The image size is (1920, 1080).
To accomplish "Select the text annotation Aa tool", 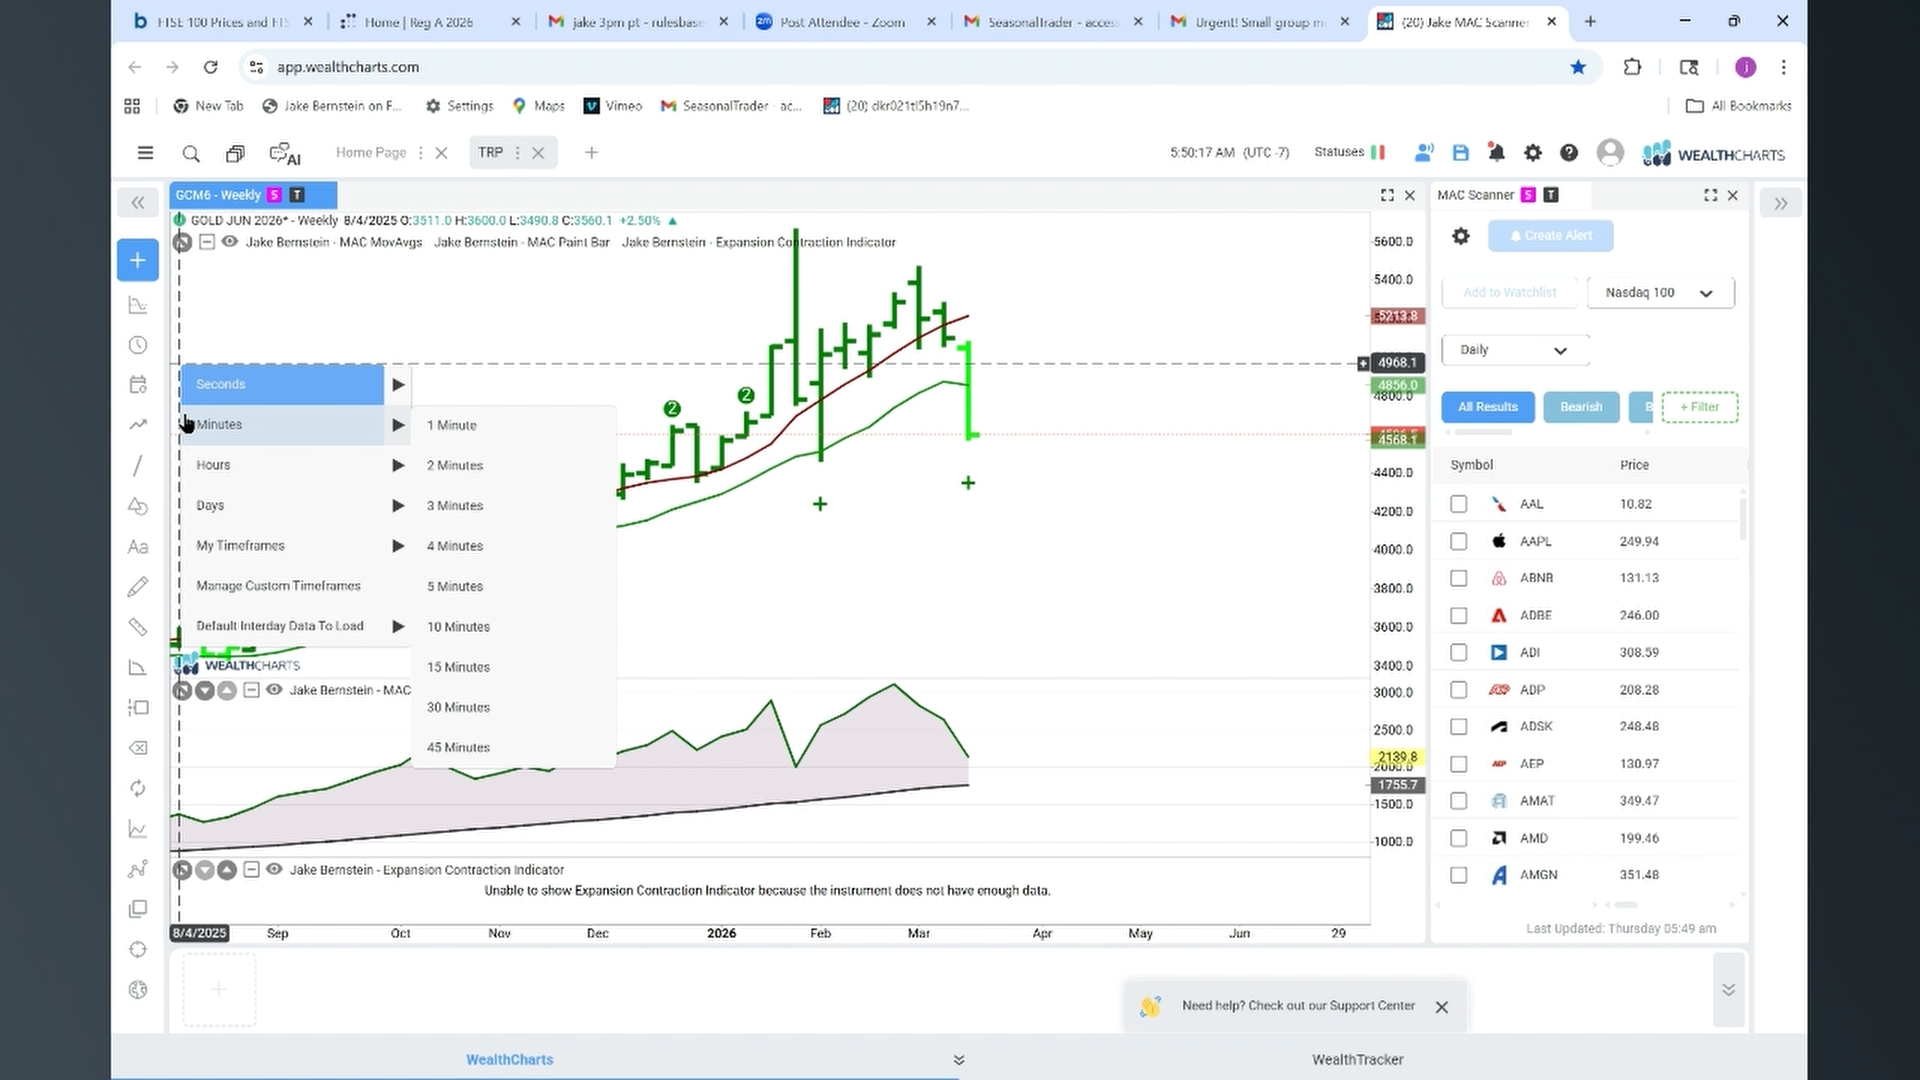I will 138,547.
